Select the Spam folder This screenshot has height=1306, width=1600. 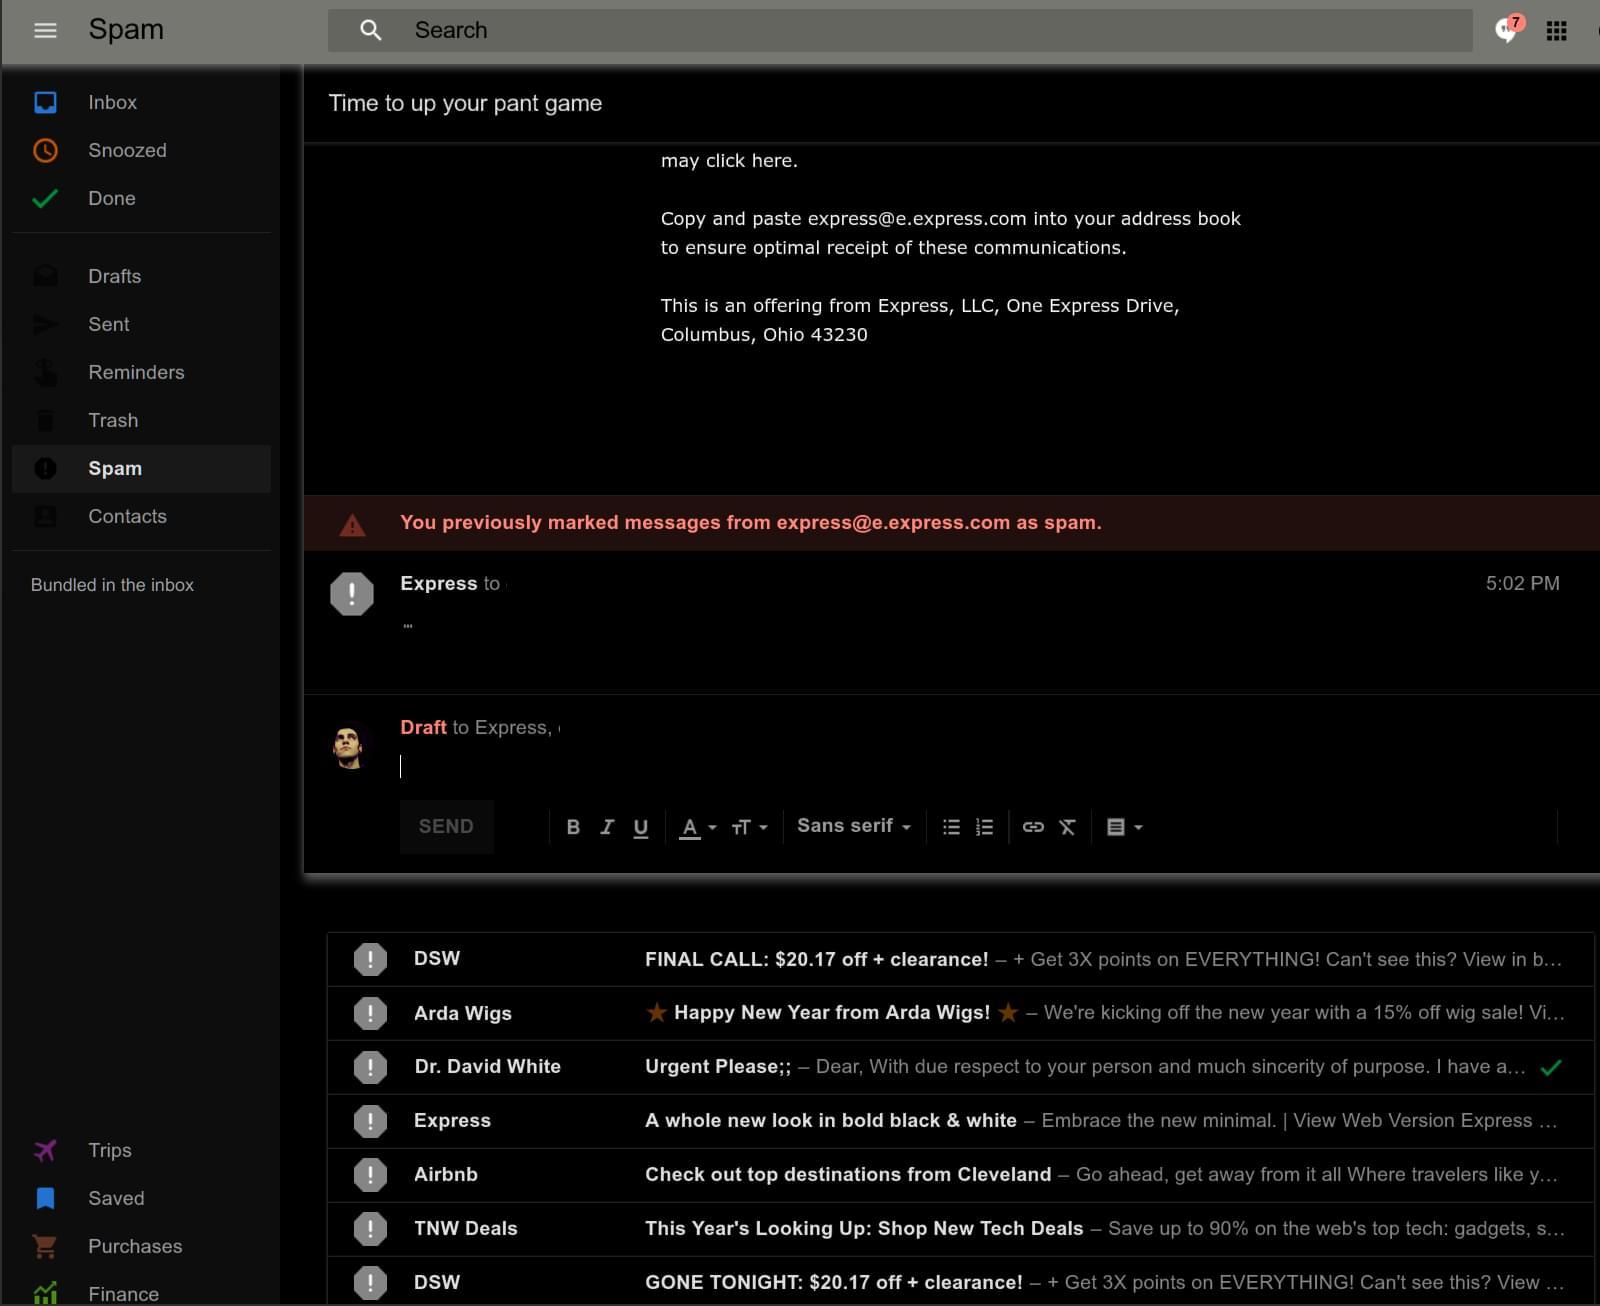click(141, 468)
